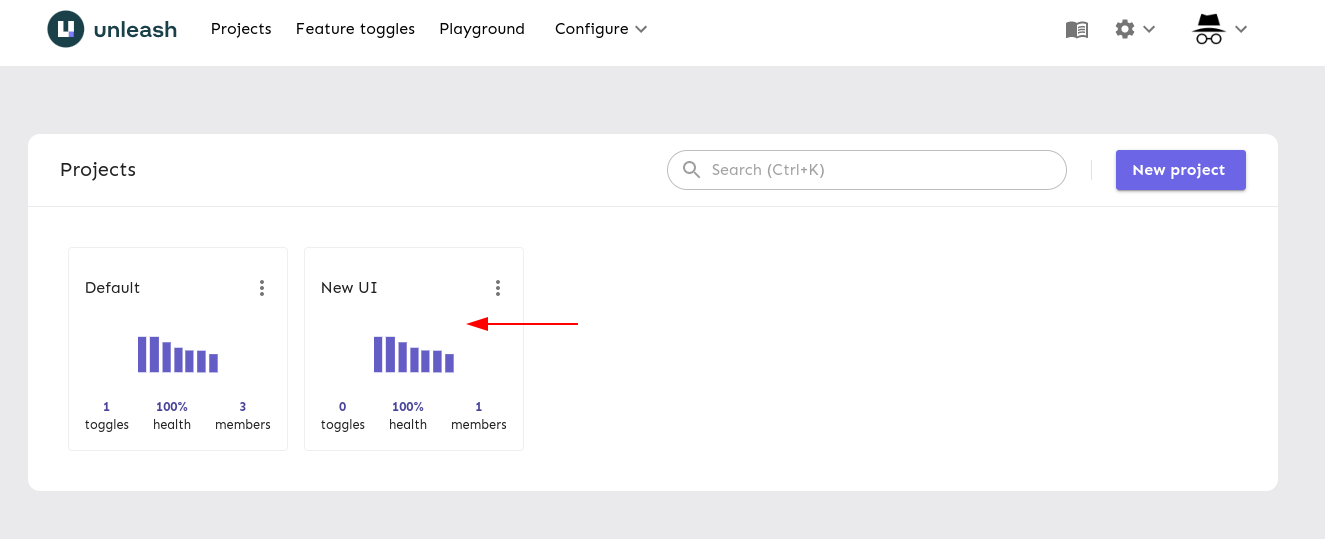Go to Projects in the top navigation
The width and height of the screenshot is (1325, 539).
241,29
